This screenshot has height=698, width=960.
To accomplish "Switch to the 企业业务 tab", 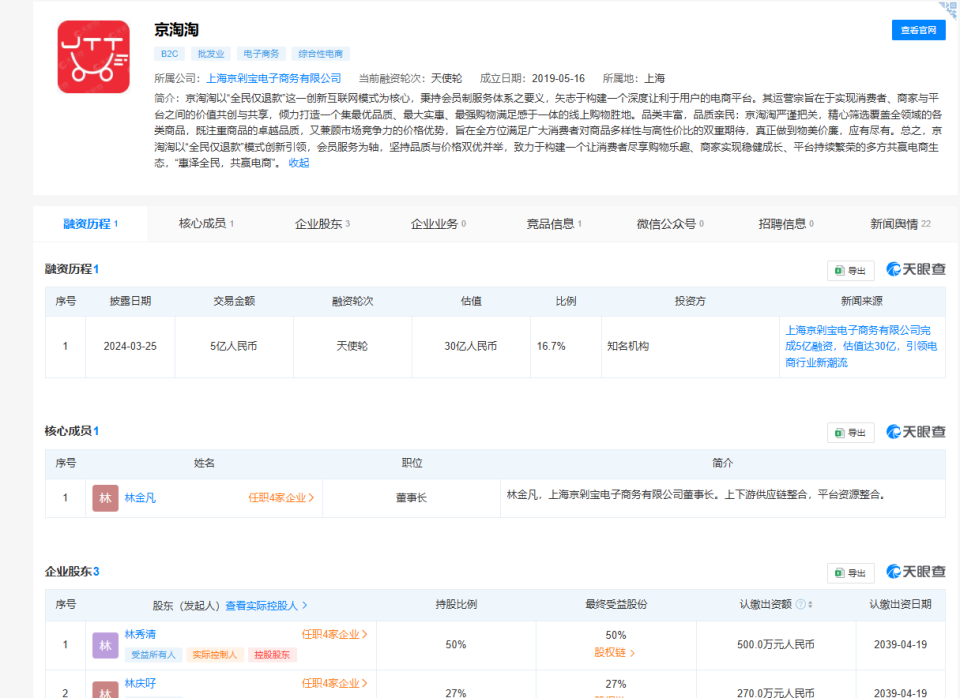I will (x=438, y=224).
